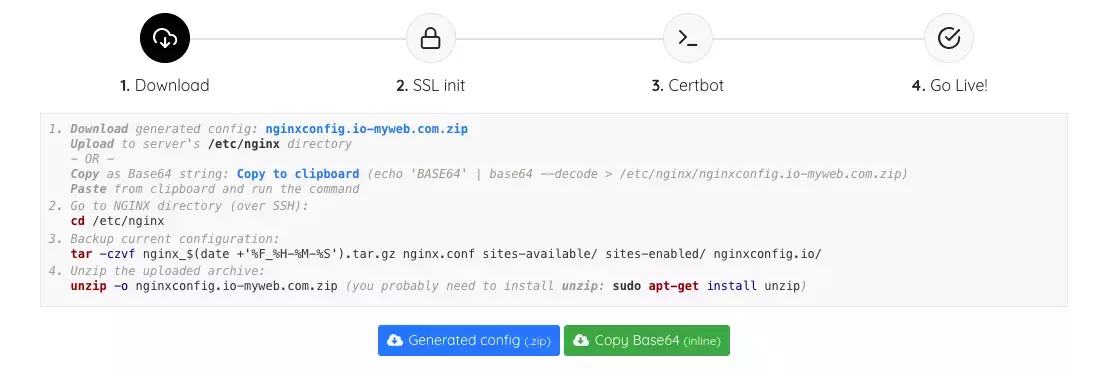Download the nginxconfig.io-myweb.com.zip link

click(x=367, y=129)
